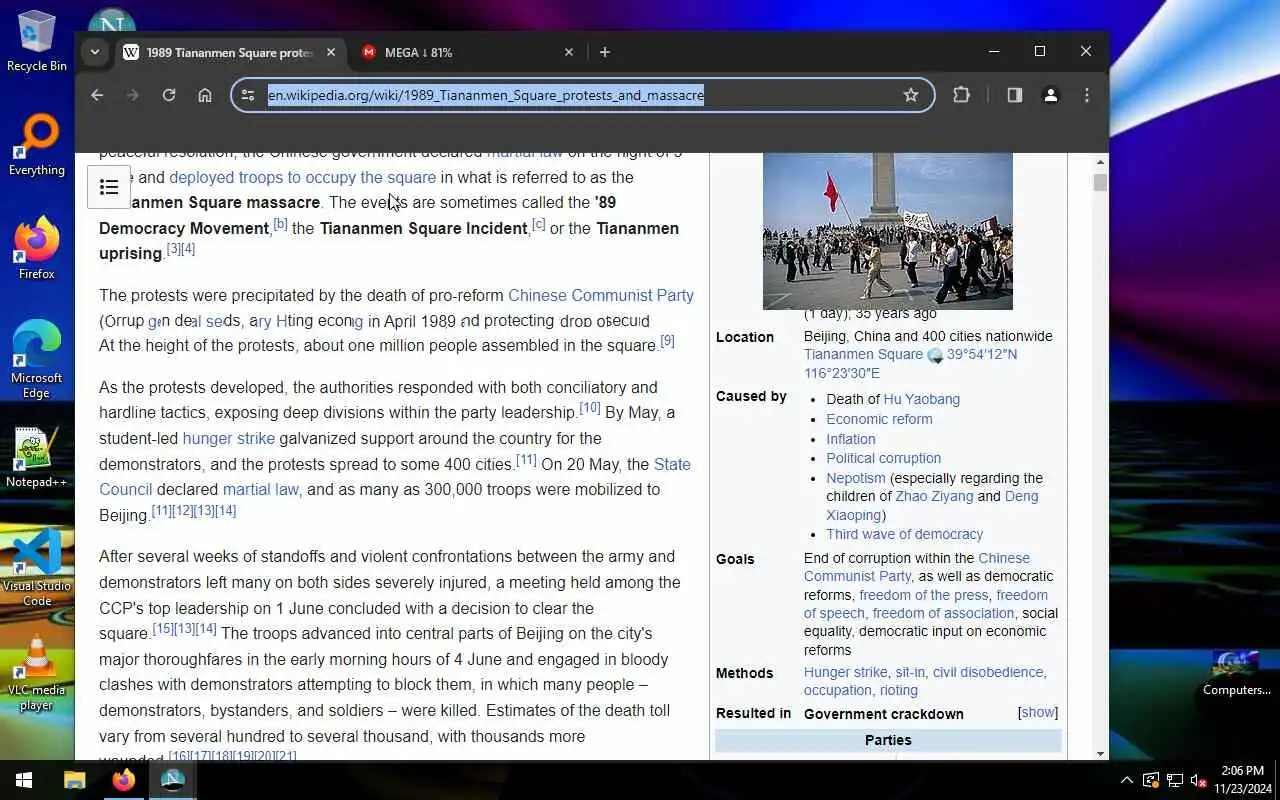
Task: Open the freedom of association link
Action: pos(943,613)
